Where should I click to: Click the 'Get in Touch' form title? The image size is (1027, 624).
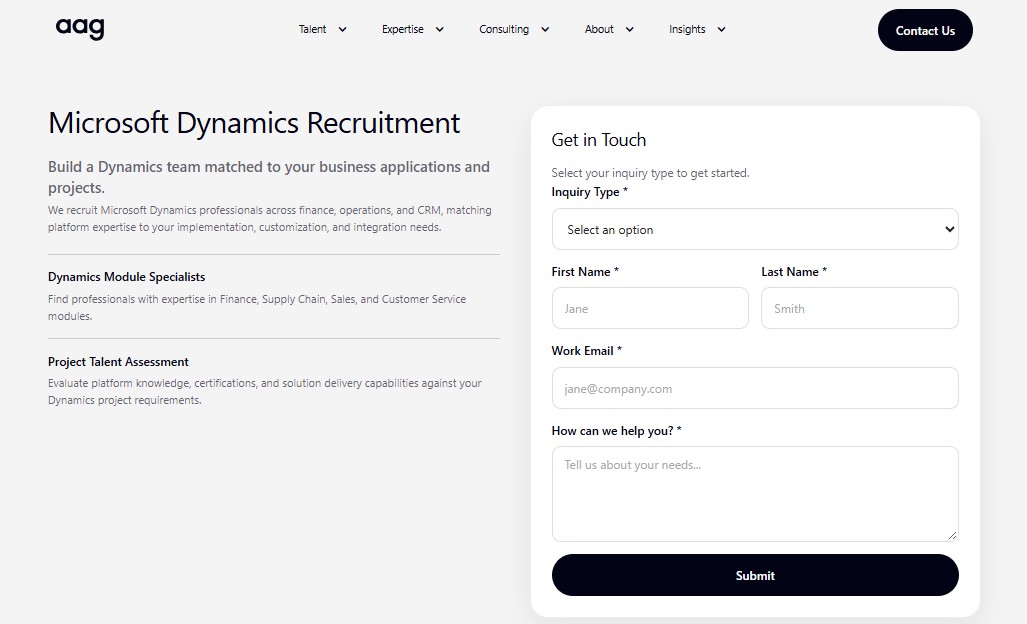point(599,140)
